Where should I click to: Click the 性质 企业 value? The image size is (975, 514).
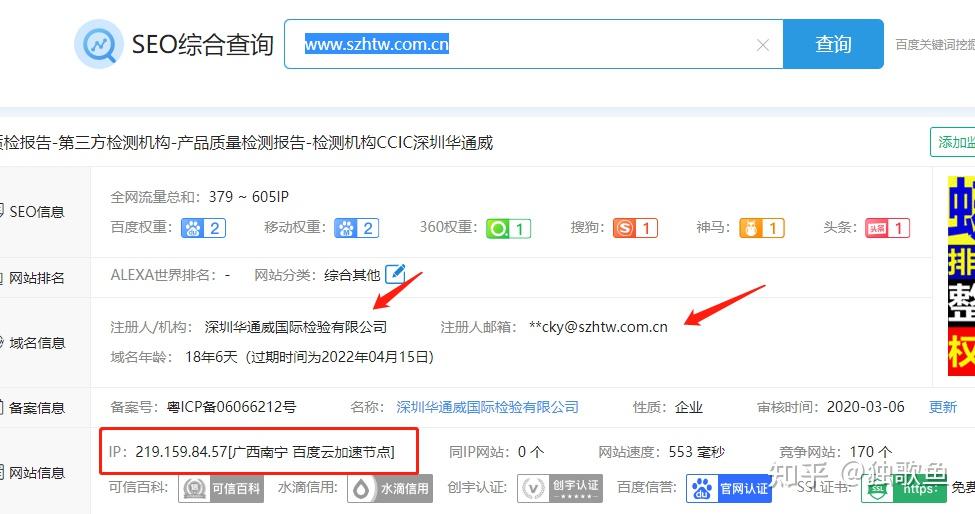tap(689, 407)
